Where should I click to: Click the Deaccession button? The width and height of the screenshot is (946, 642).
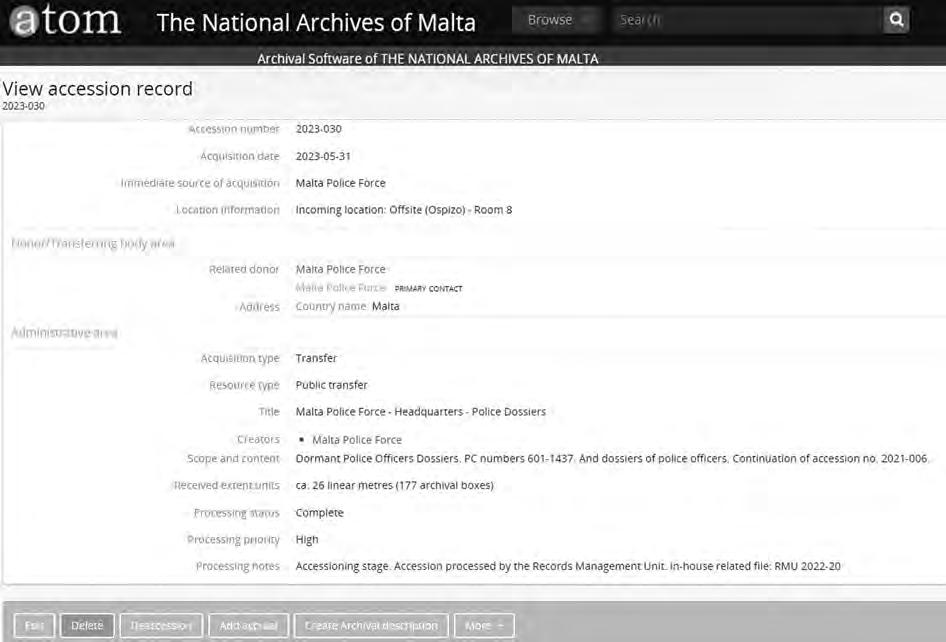[161, 626]
